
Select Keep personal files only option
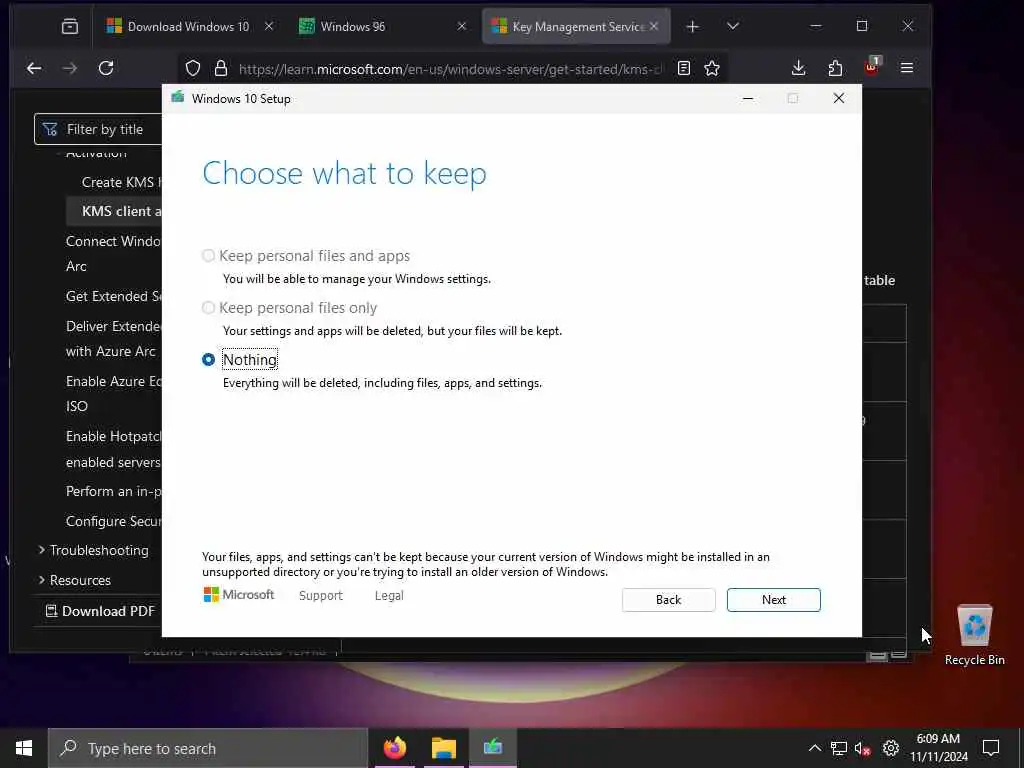pyautogui.click(x=208, y=308)
